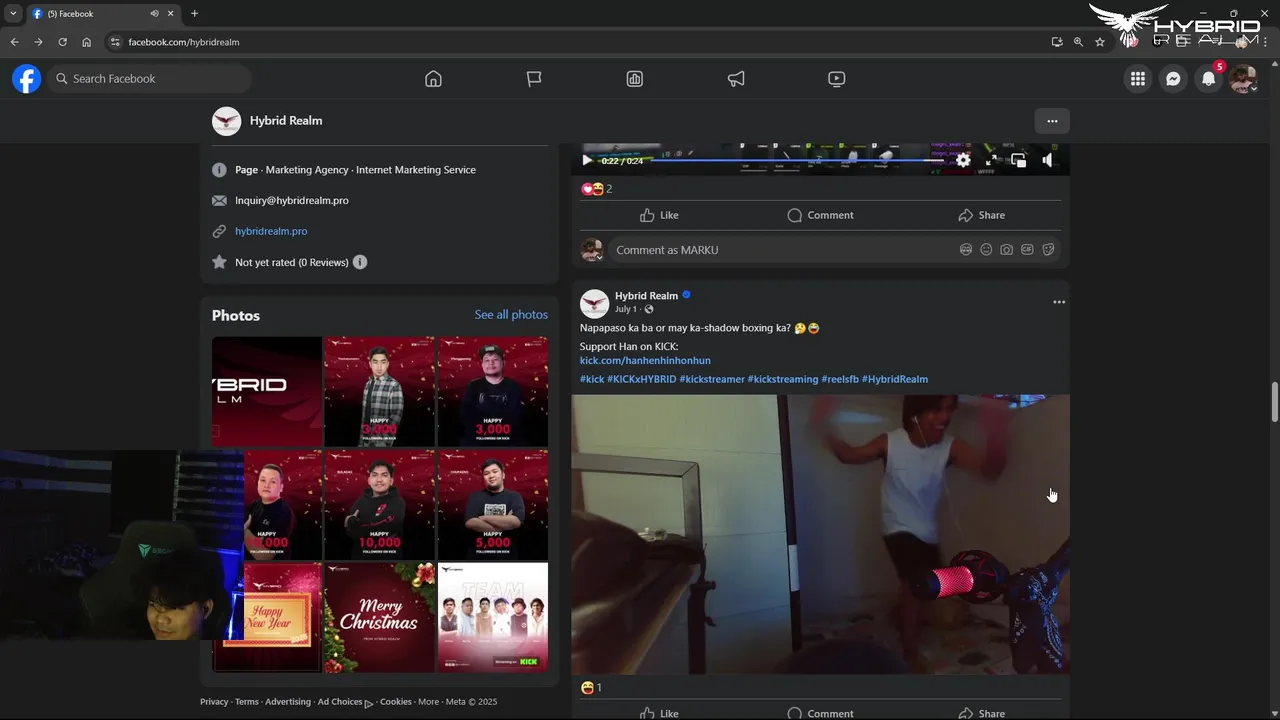Reload the page in Chrome
The image size is (1280, 720).
pyautogui.click(x=62, y=42)
